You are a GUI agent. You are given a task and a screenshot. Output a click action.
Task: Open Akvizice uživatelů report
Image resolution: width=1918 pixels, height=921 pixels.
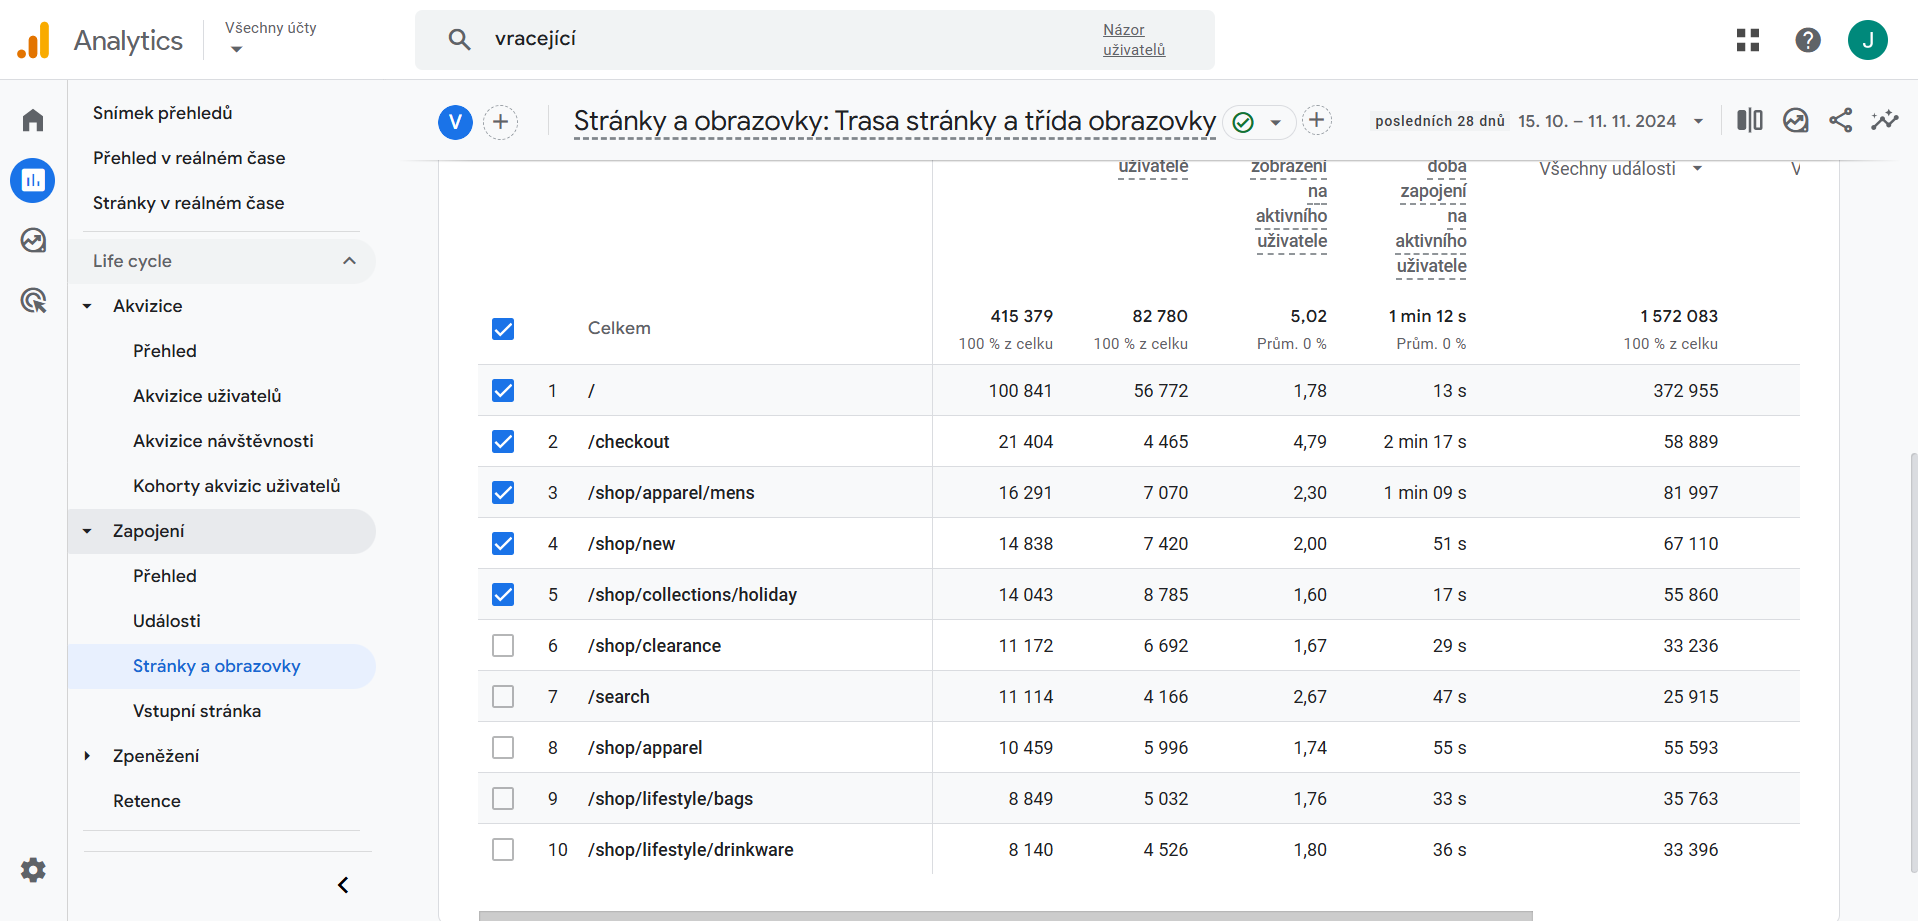click(207, 396)
